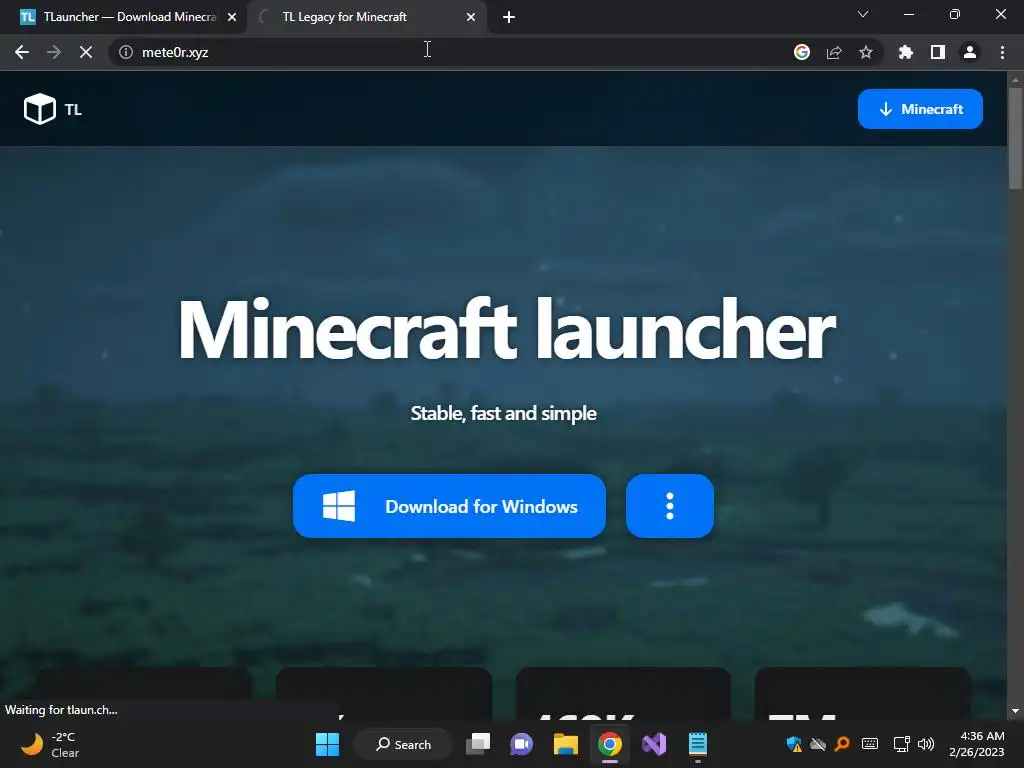Viewport: 1024px width, 768px height.
Task: Click the orange magnifier tray icon
Action: (843, 744)
